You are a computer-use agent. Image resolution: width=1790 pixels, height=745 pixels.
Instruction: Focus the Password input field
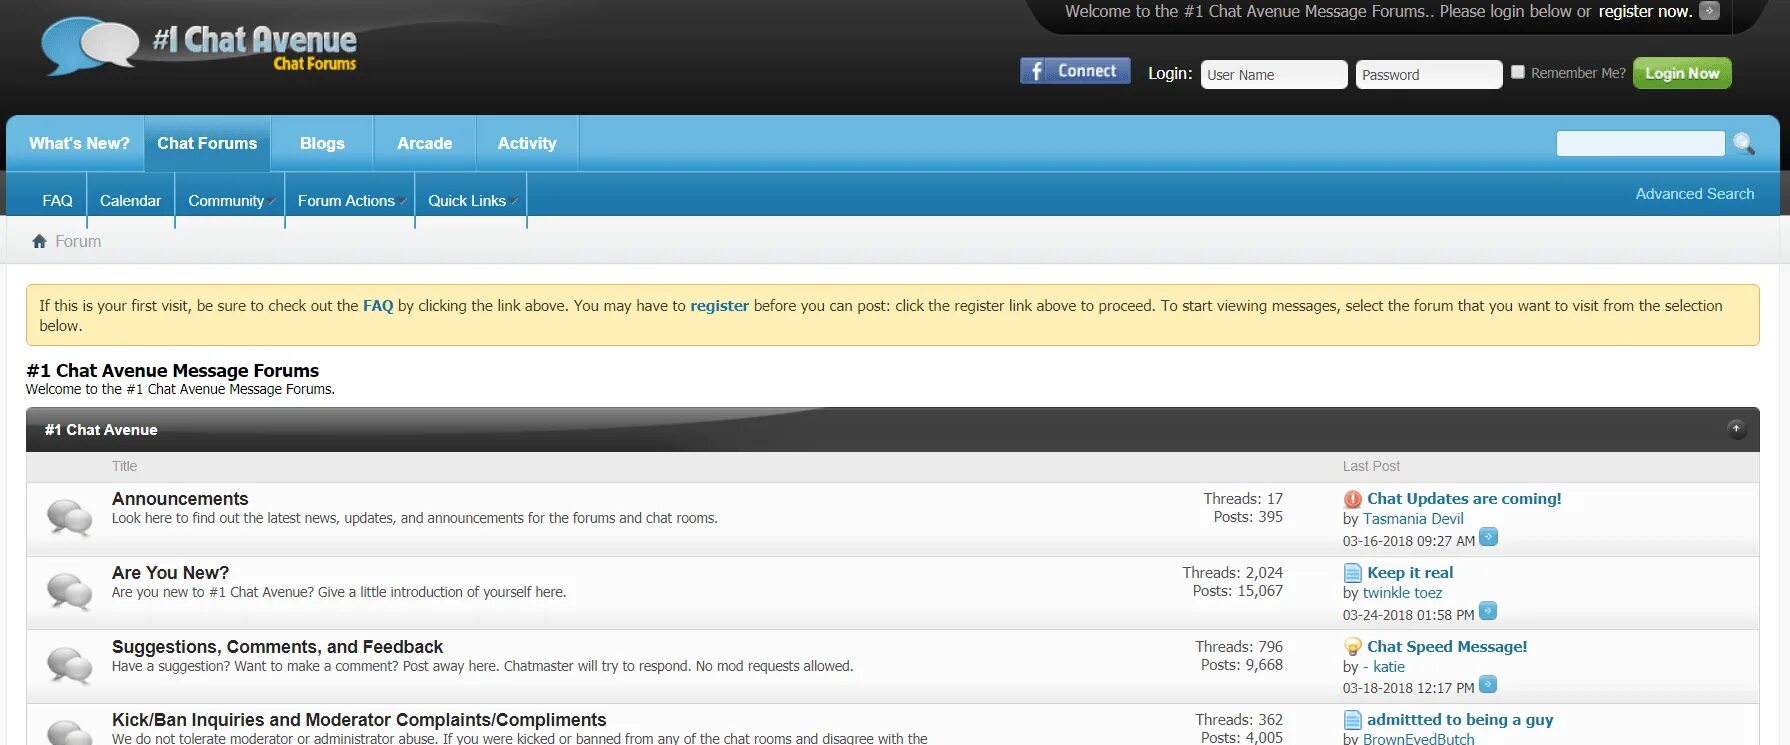click(x=1429, y=75)
